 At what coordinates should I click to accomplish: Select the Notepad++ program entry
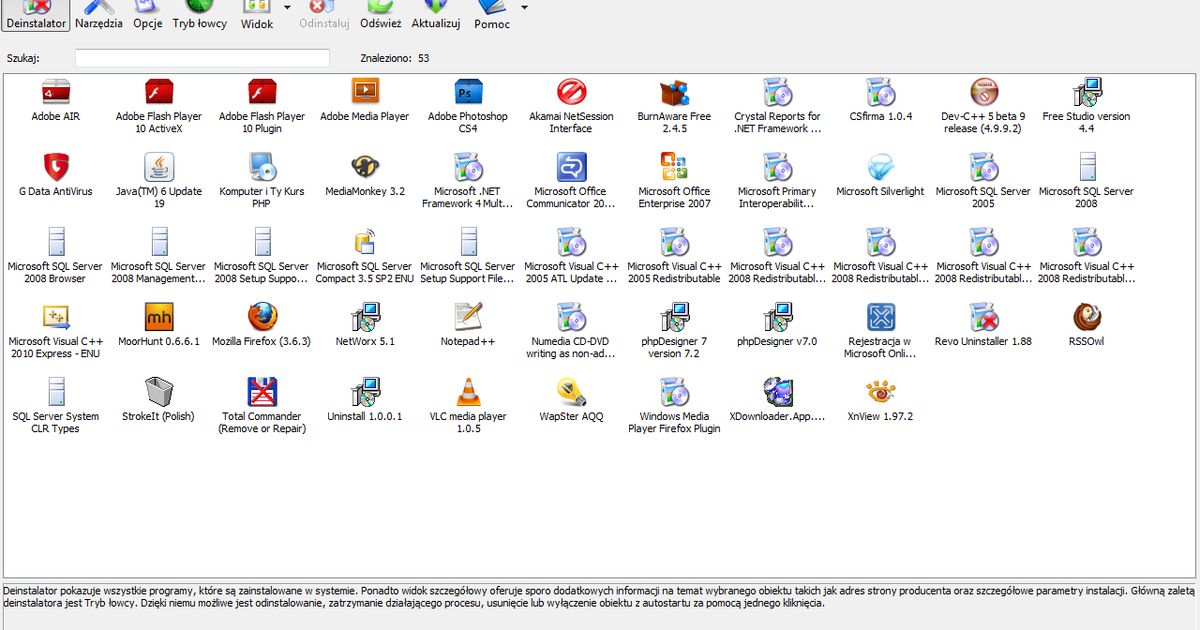[468, 319]
